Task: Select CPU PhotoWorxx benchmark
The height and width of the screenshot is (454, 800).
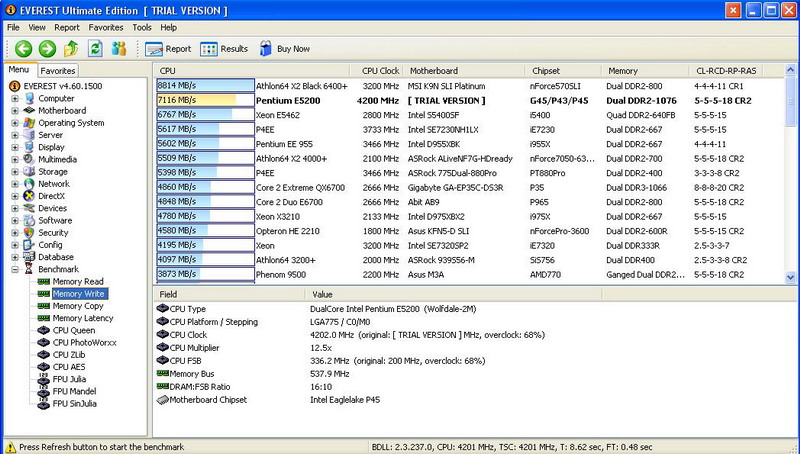Action: tap(85, 343)
